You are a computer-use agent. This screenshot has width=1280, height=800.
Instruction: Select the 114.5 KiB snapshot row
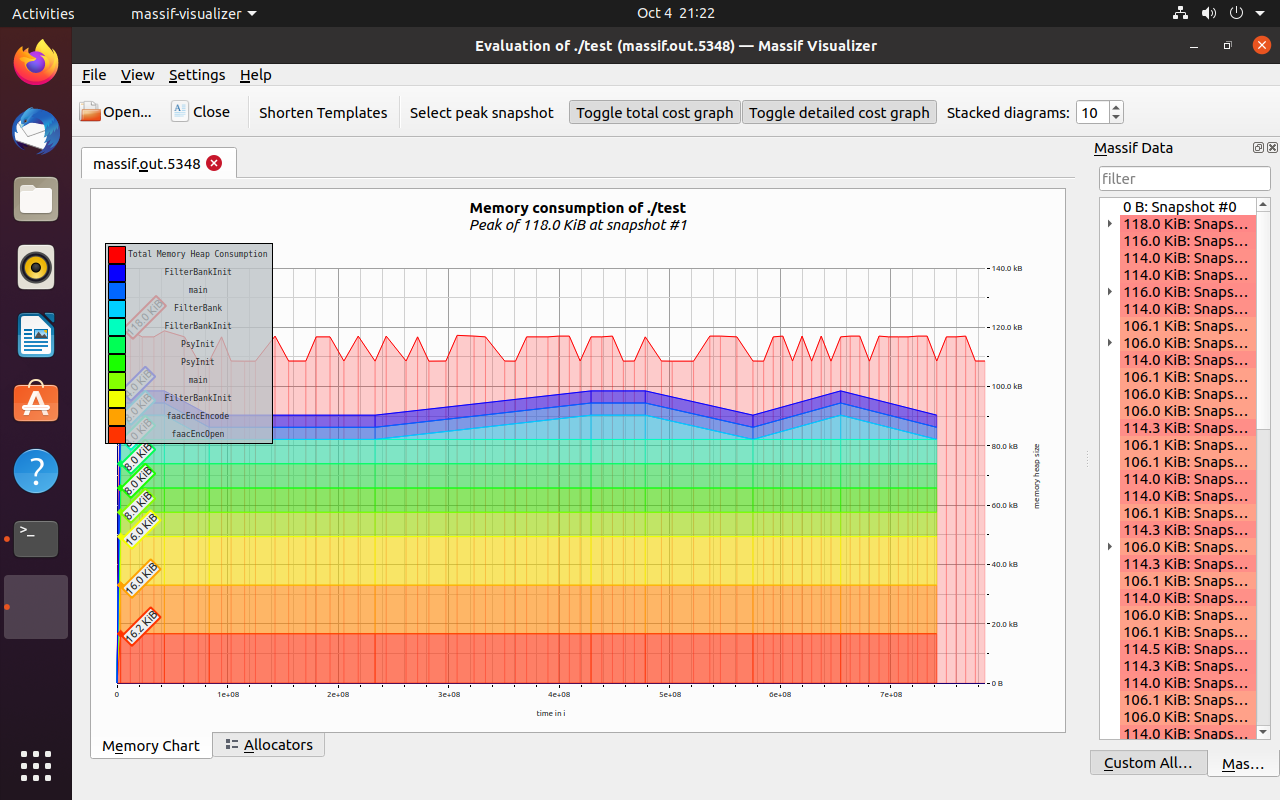(1187, 649)
